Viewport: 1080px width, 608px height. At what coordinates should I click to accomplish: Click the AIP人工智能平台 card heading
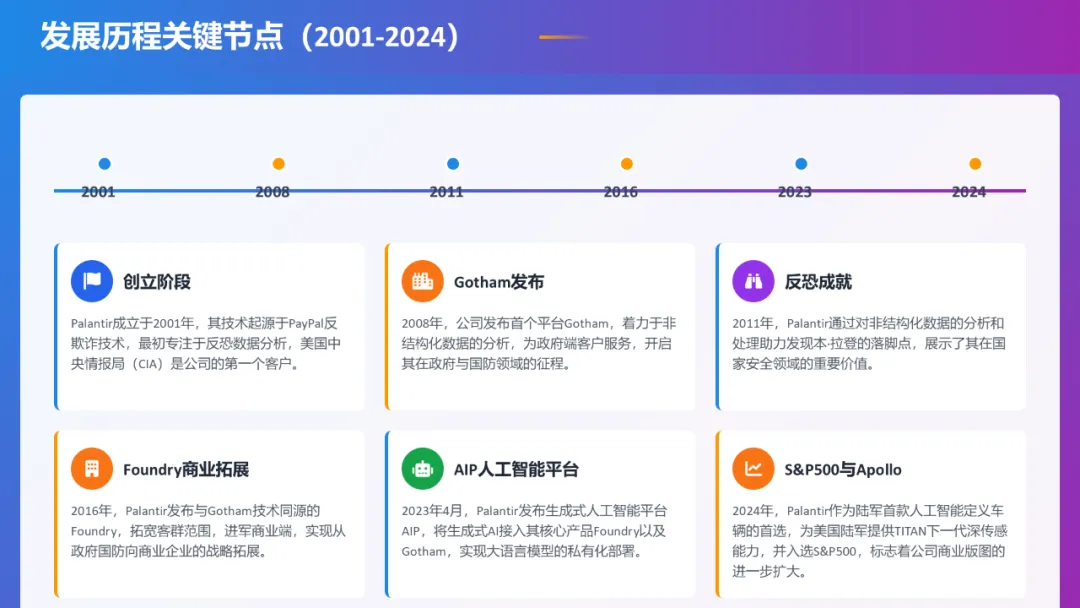[x=516, y=470]
